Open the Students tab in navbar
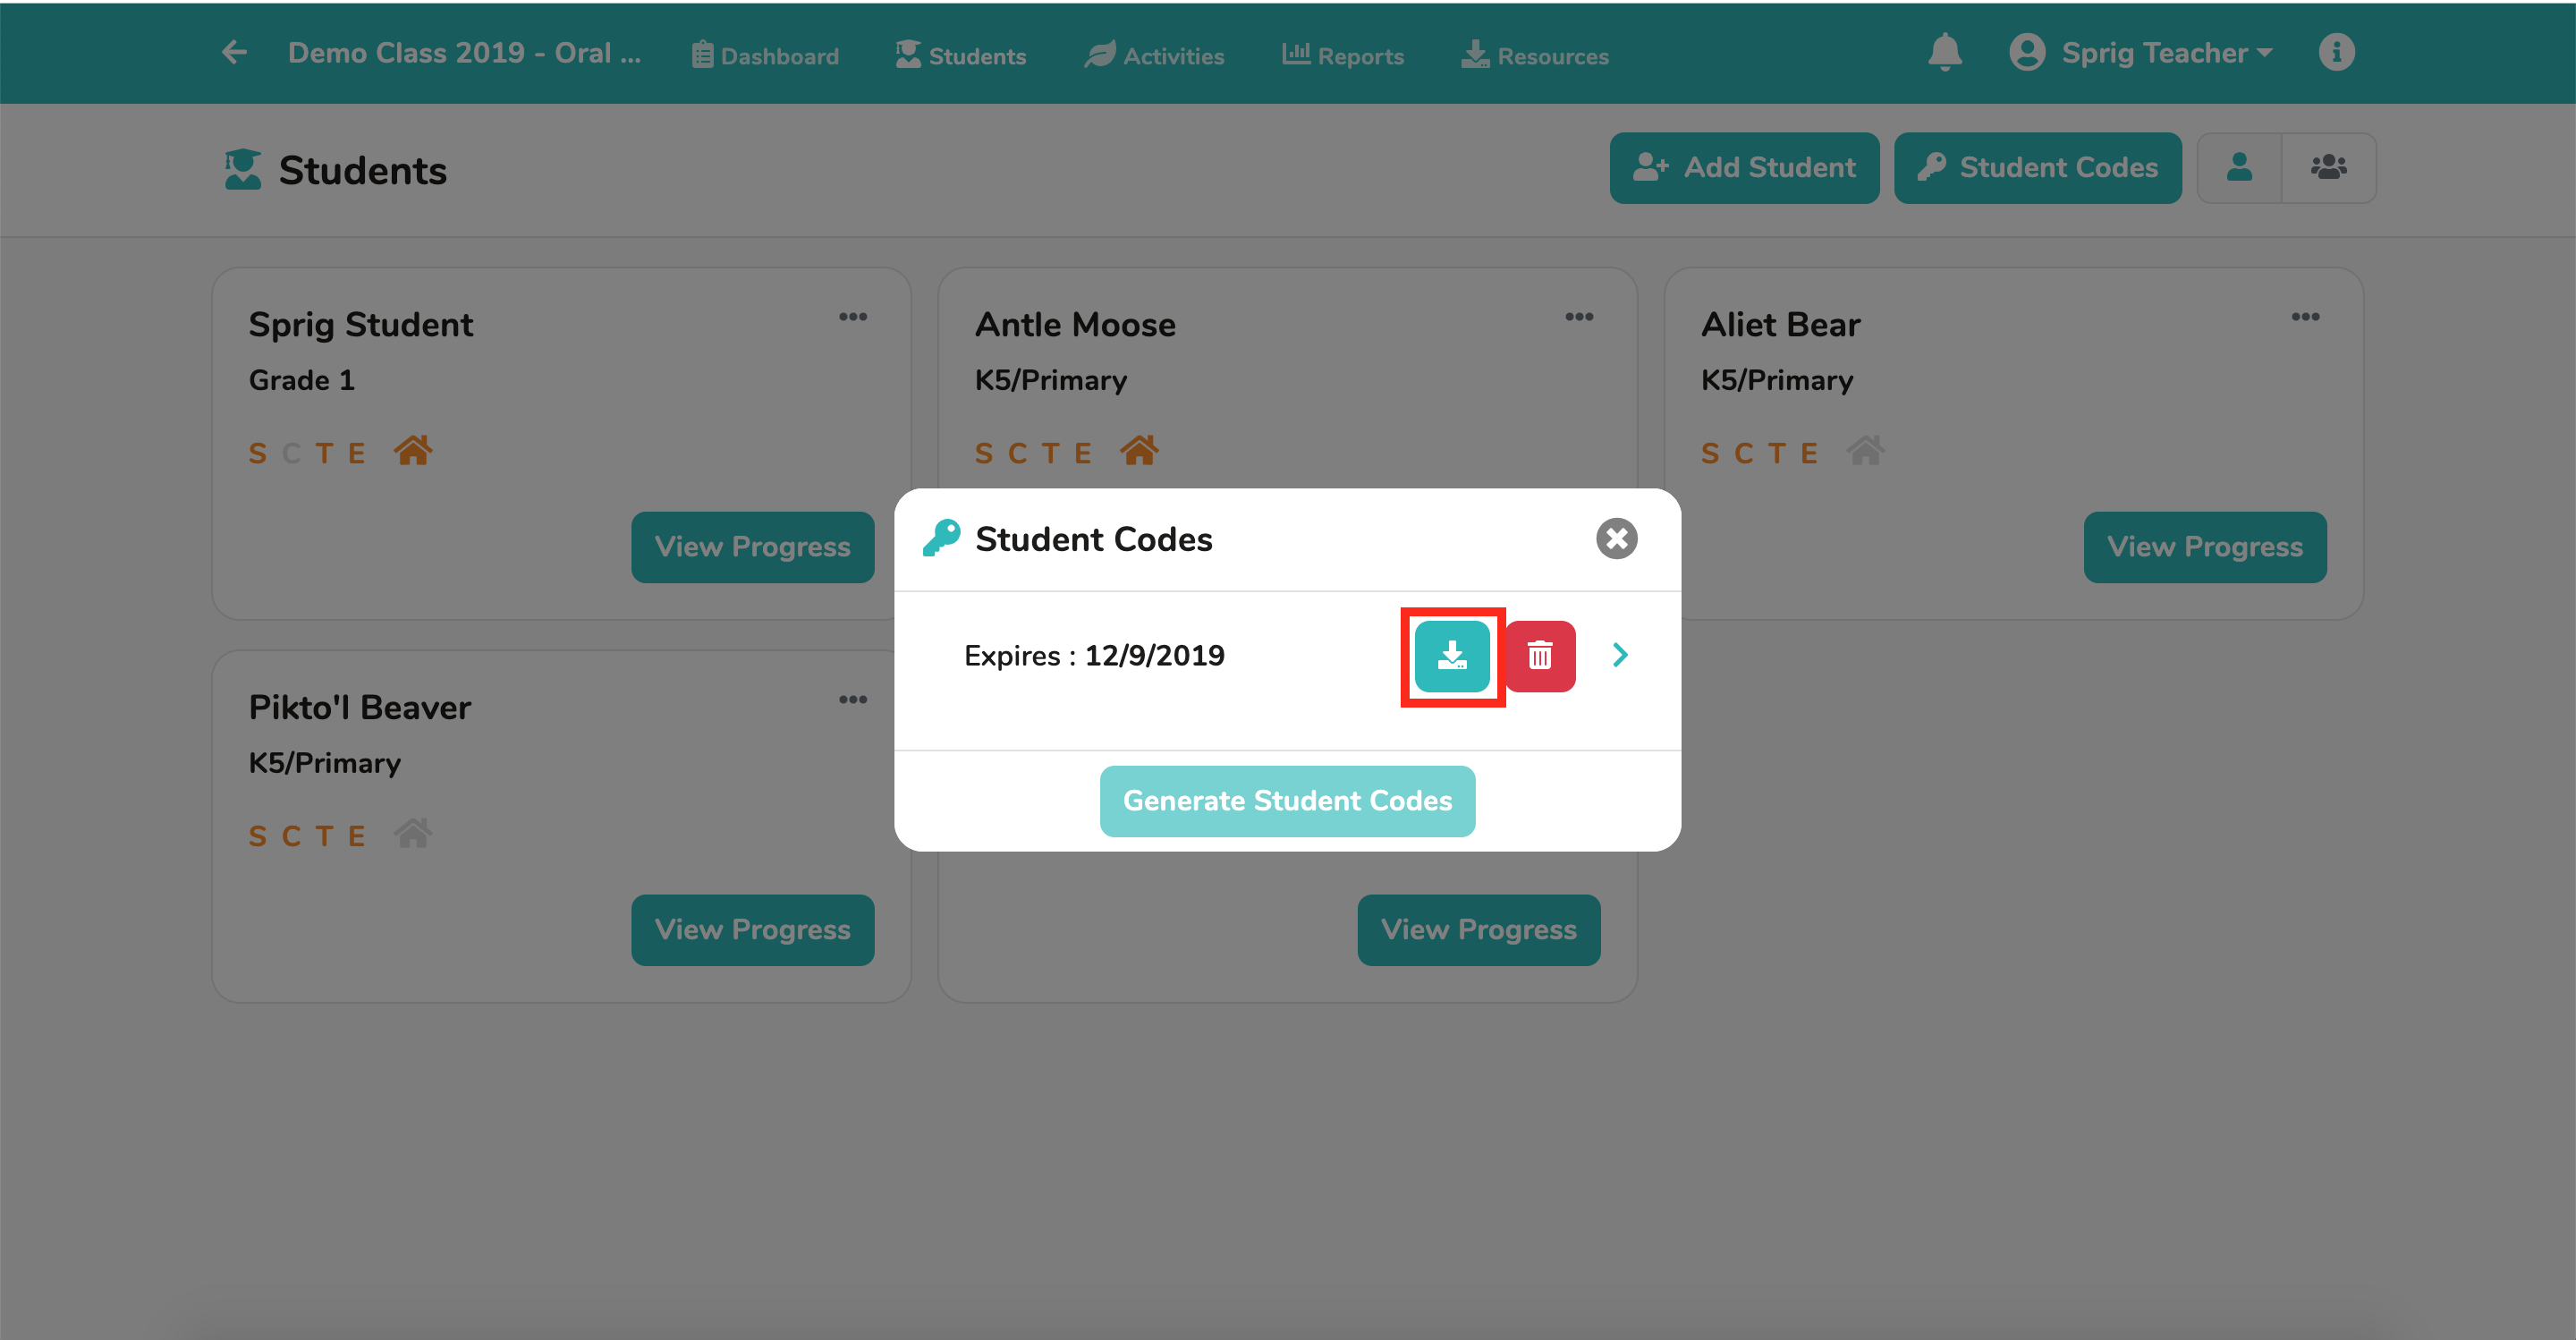Screen dimensions: 2576x1340 tap(960, 55)
